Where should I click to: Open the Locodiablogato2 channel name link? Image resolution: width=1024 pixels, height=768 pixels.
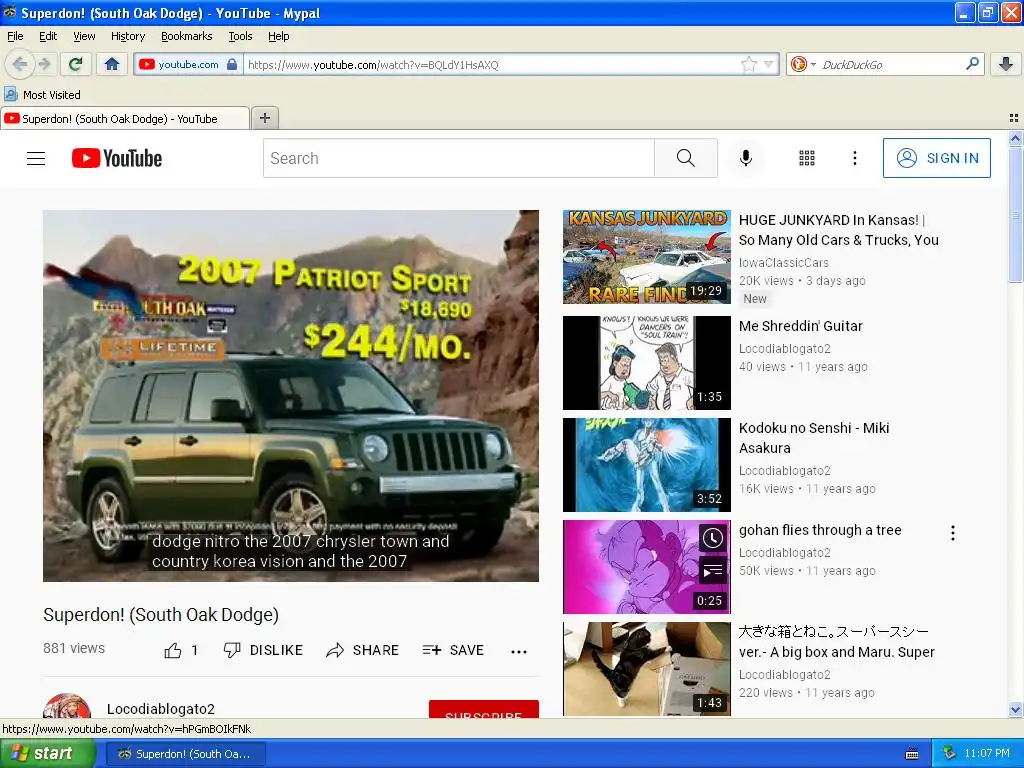click(x=161, y=709)
